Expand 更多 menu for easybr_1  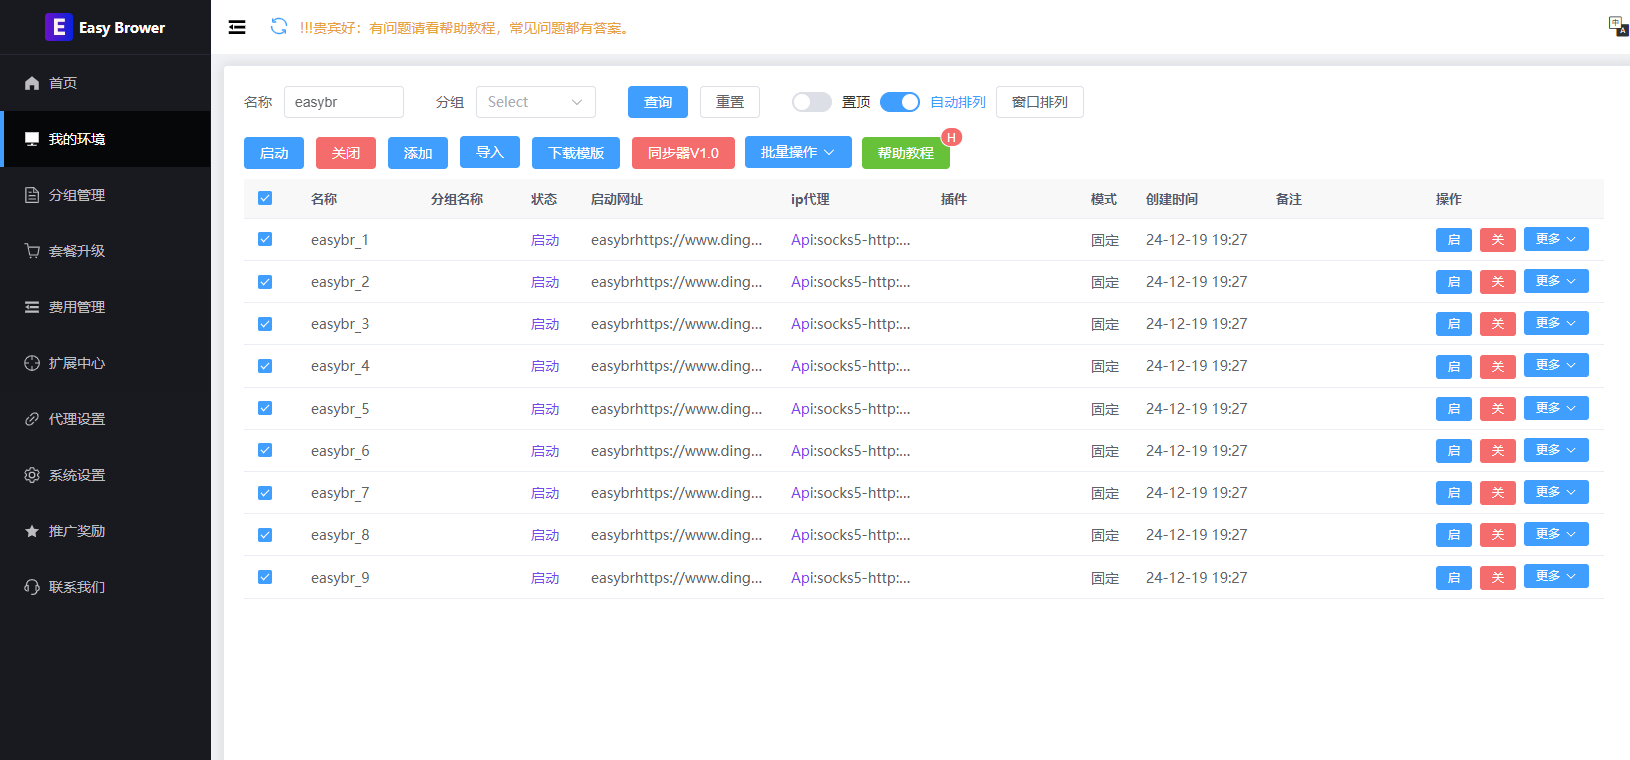tap(1556, 239)
